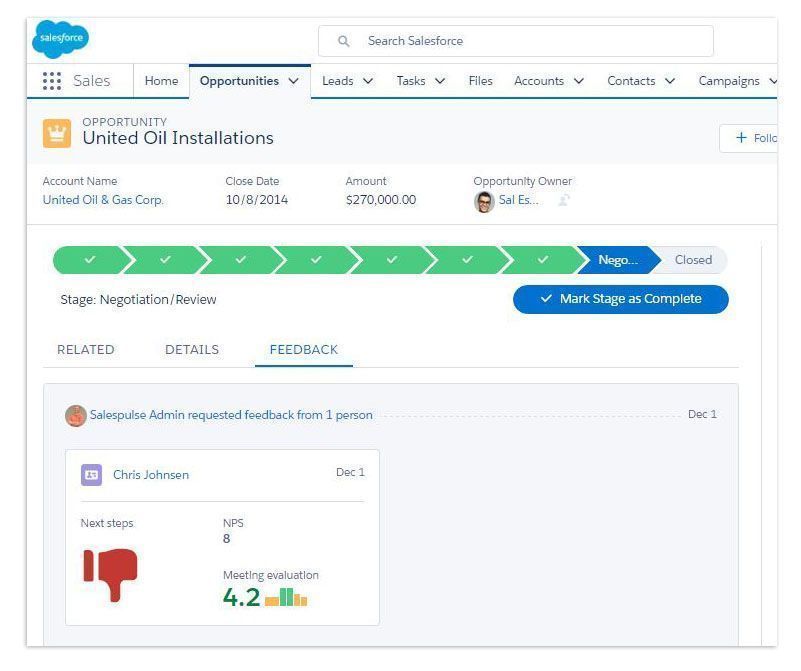Click the purple contact card icon
The image size is (801, 671).
pos(91,475)
